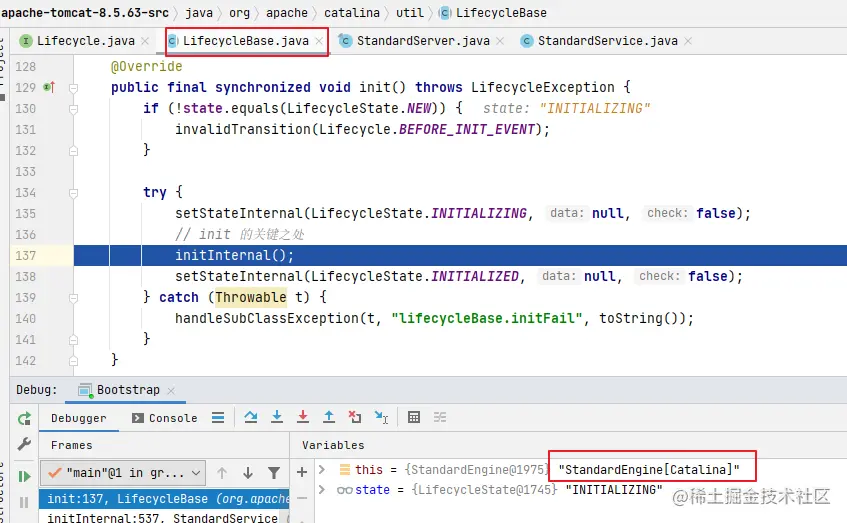The height and width of the screenshot is (523, 847).
Task: Click the 'util' breadcrumb
Action: click(409, 12)
